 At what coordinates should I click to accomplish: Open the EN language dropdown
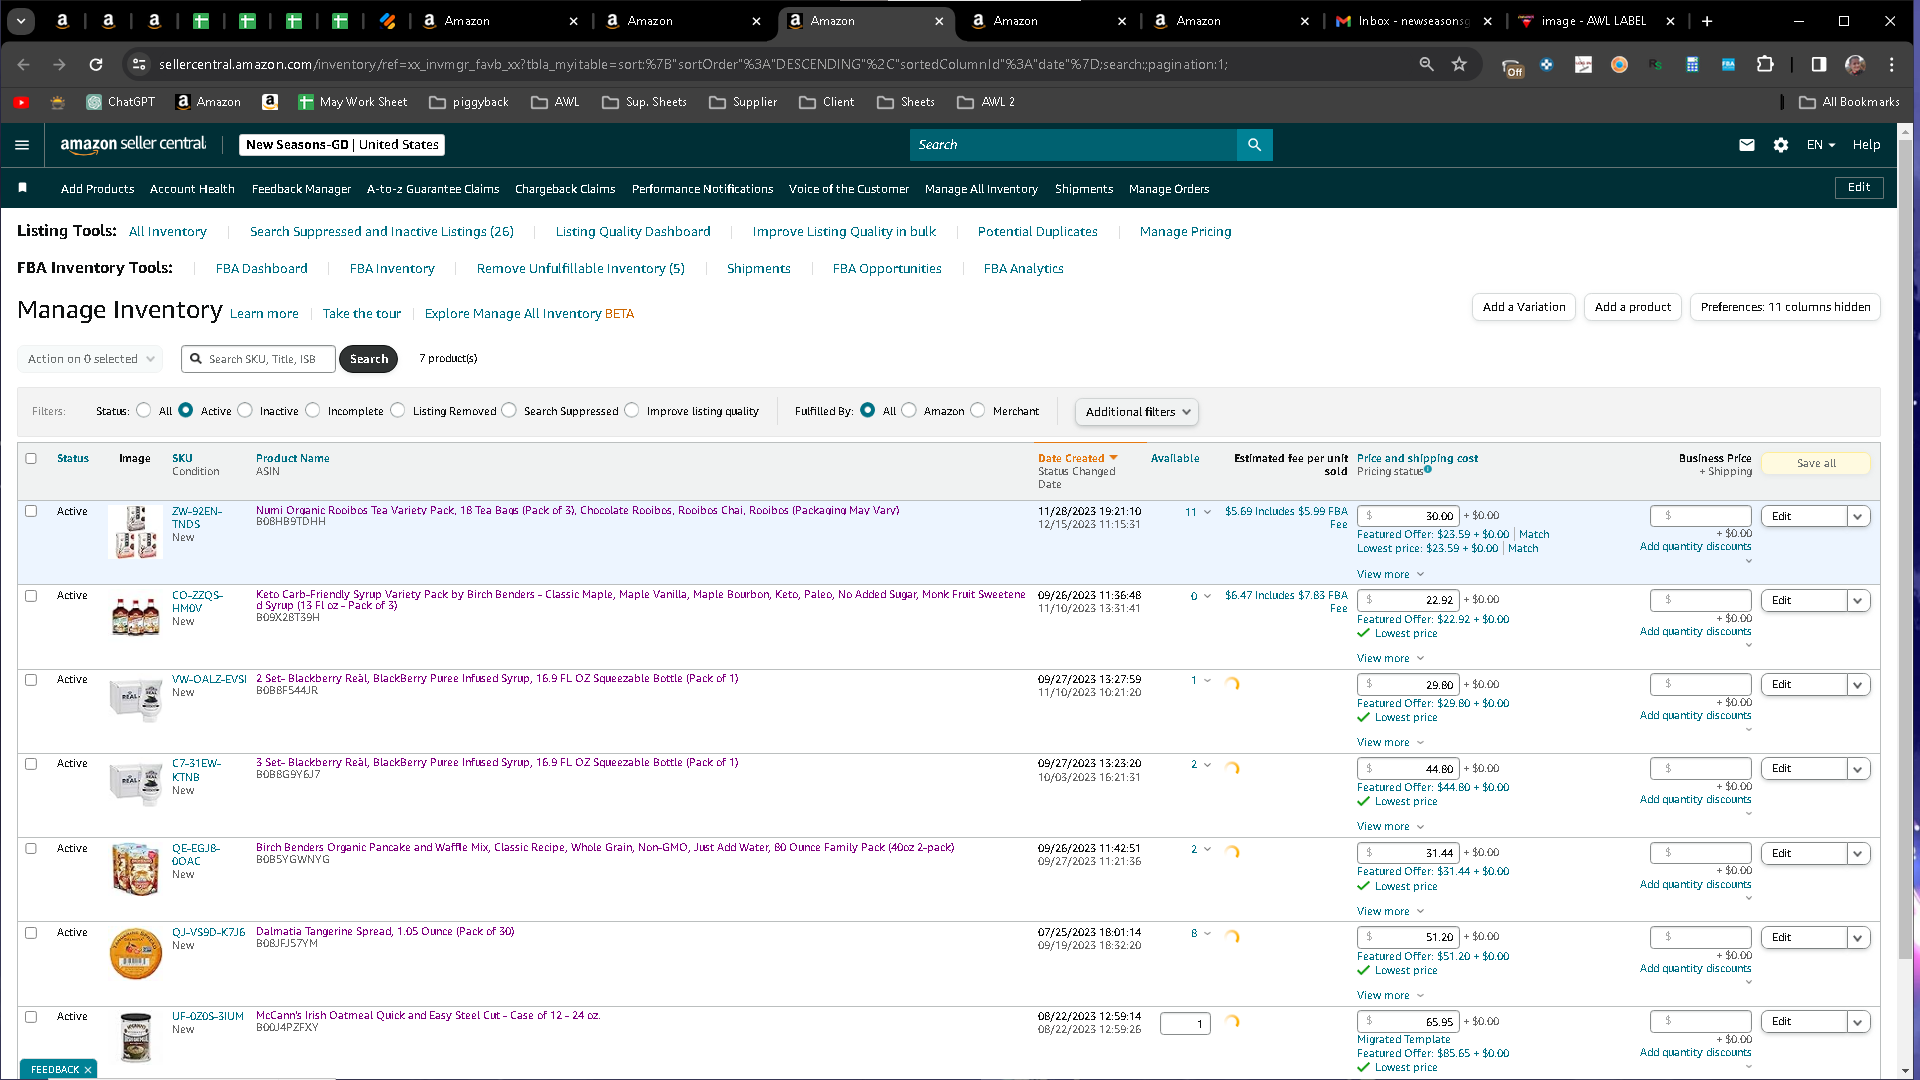tap(1821, 145)
